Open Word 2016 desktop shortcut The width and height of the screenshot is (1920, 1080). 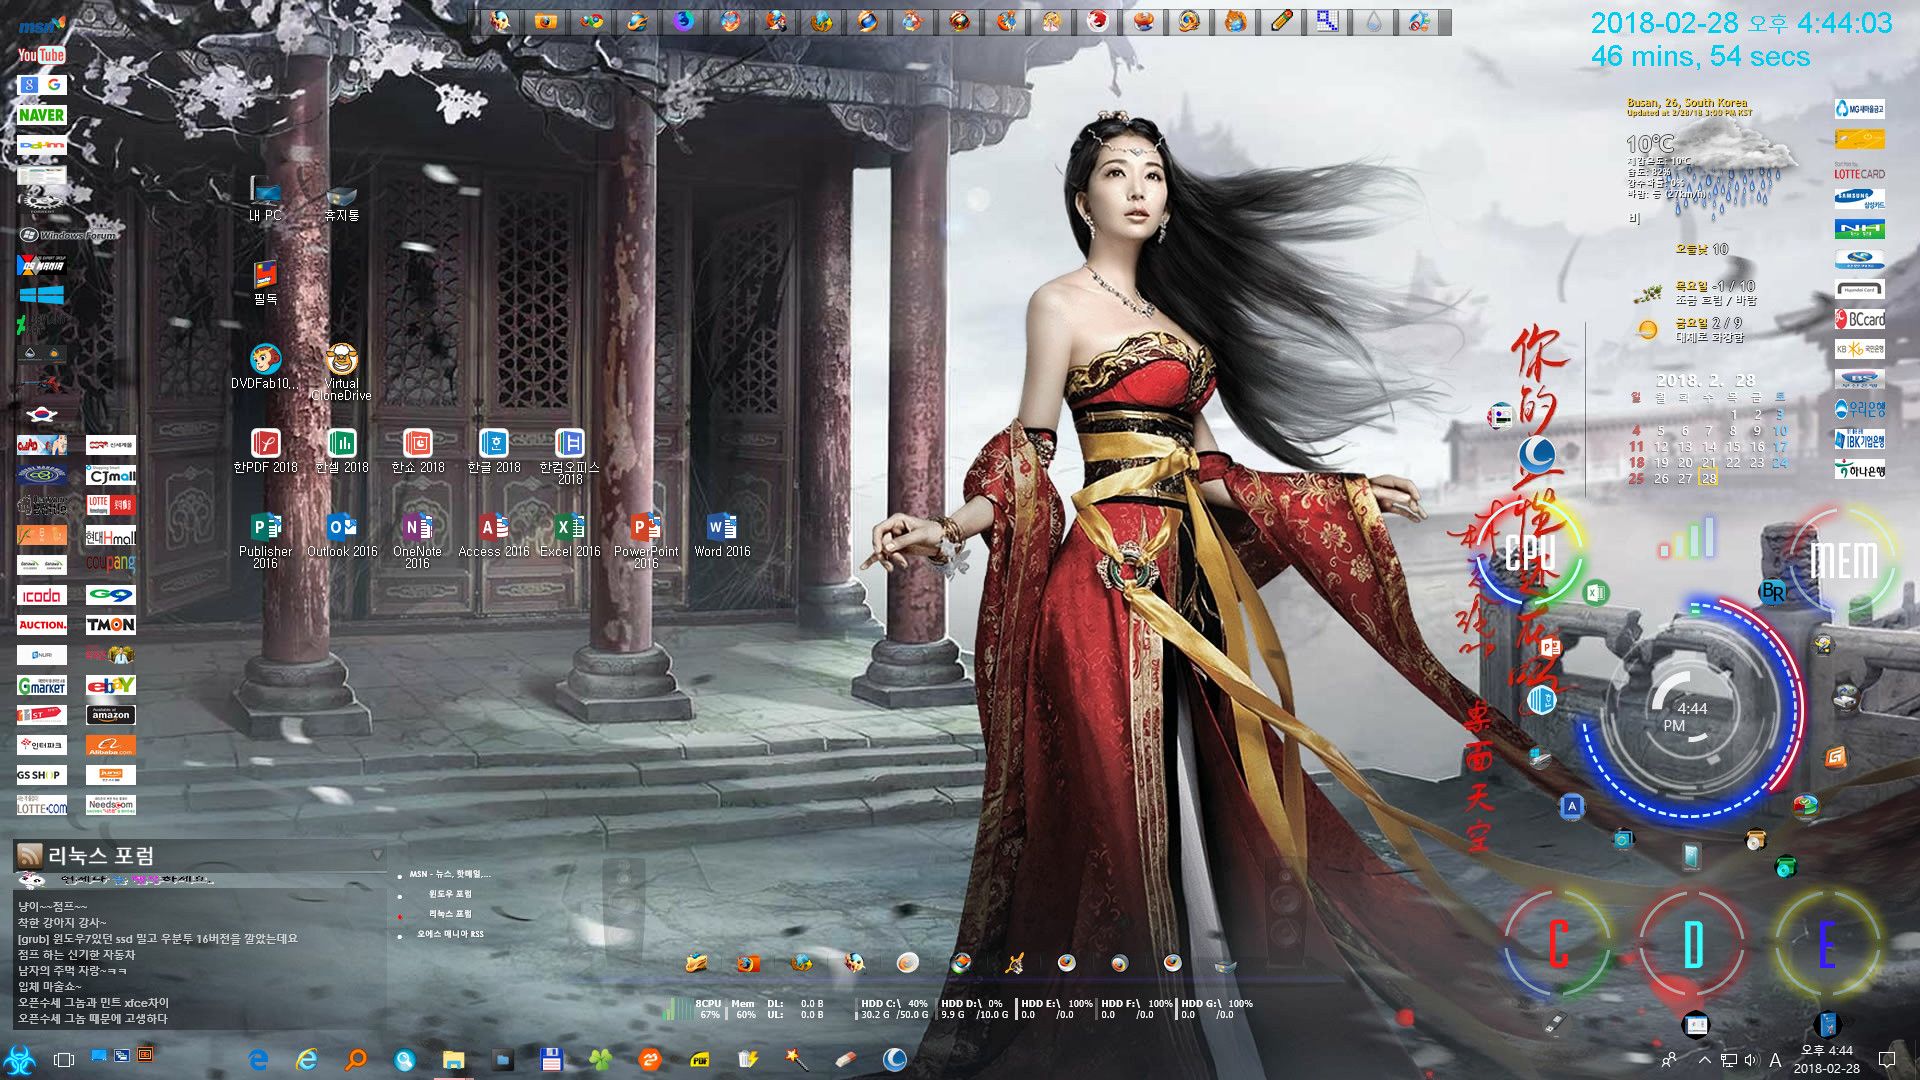point(722,534)
